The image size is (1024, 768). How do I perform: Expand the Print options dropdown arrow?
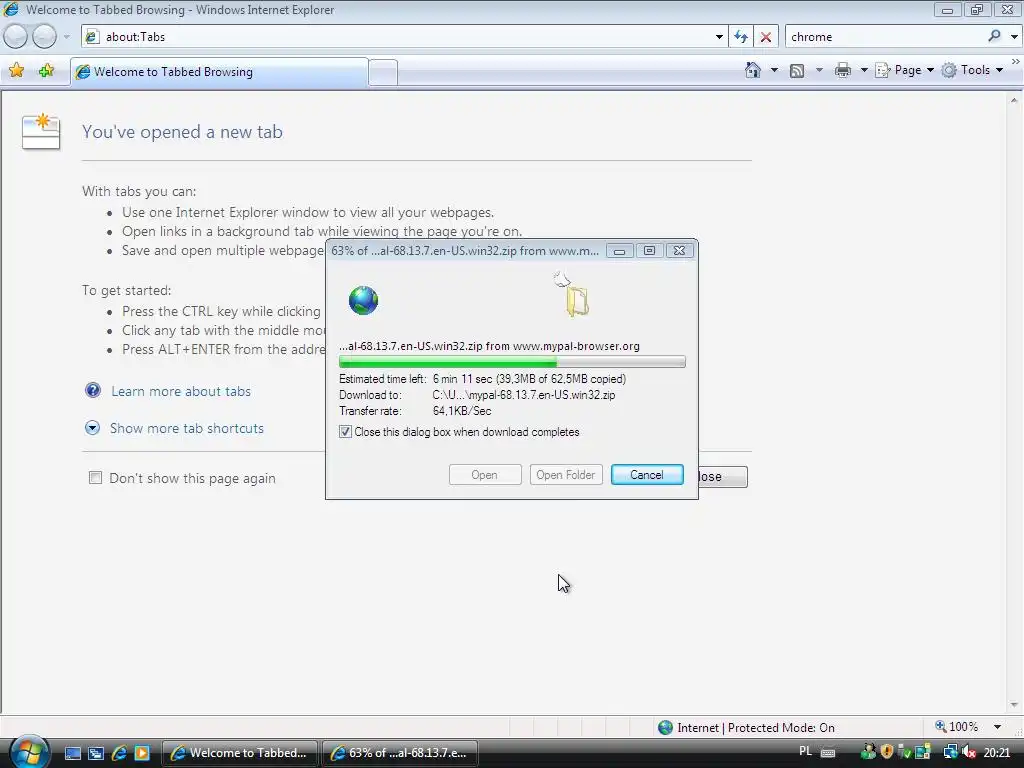864,70
